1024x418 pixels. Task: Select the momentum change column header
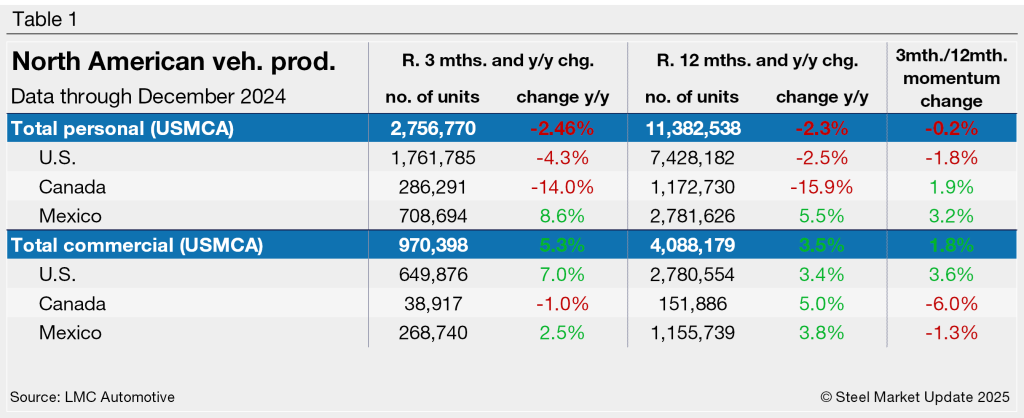pyautogui.click(x=947, y=80)
